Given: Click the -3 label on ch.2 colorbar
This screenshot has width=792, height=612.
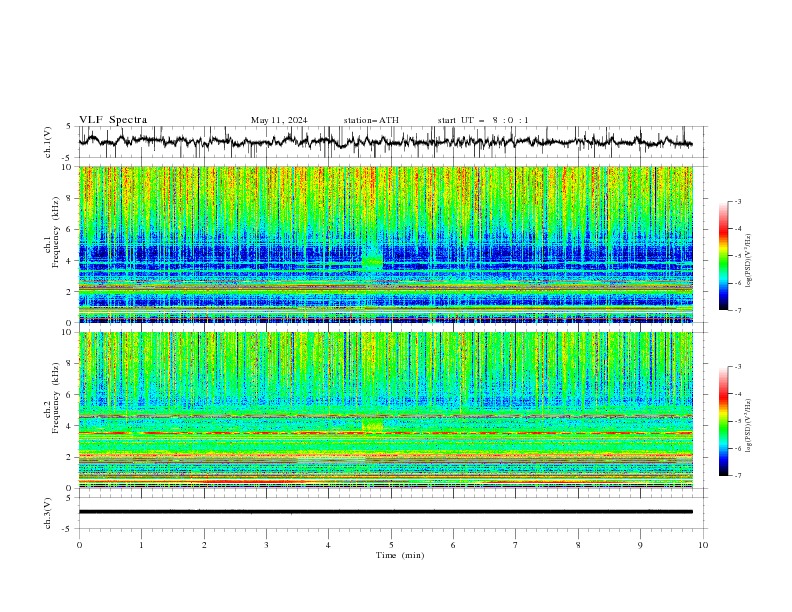Looking at the screenshot, I should point(738,367).
